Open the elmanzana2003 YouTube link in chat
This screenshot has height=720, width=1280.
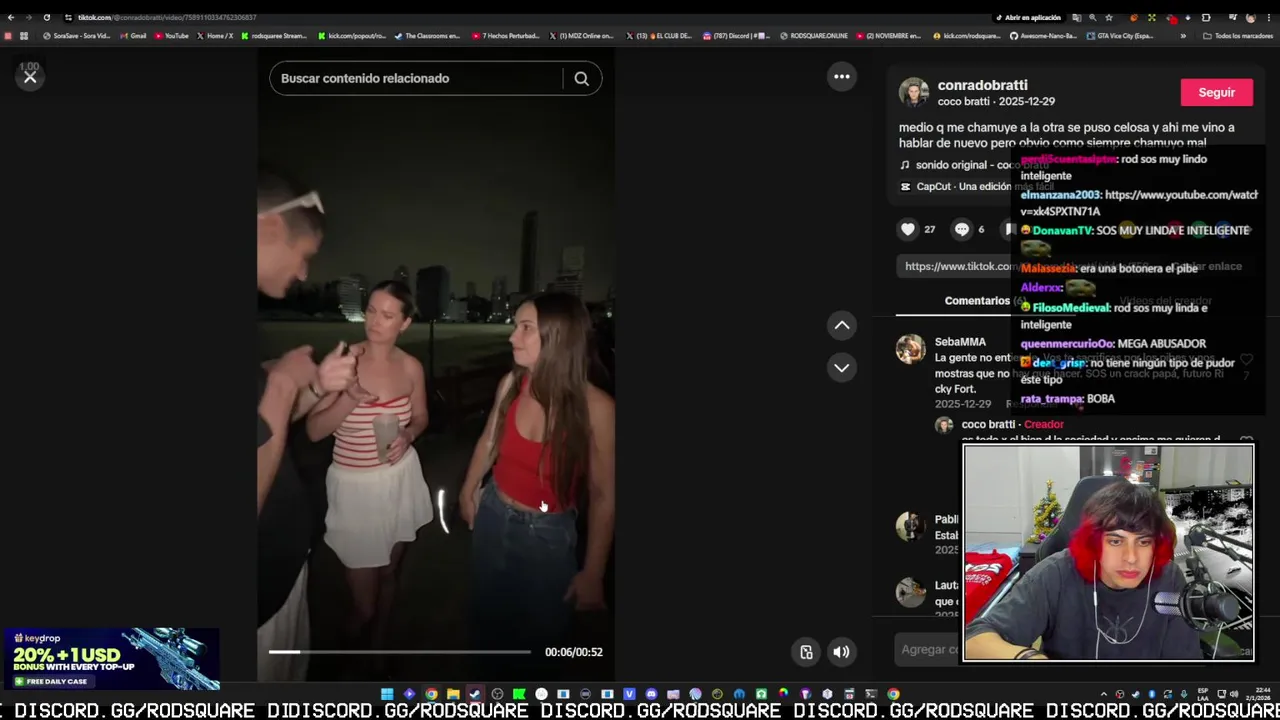pyautogui.click(x=1139, y=203)
